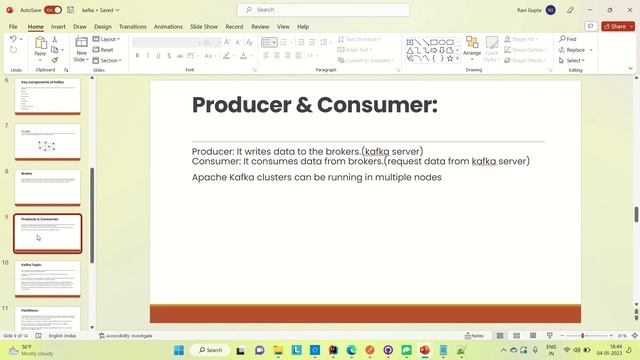Start Slide Show from status bar icon

pos(550,336)
